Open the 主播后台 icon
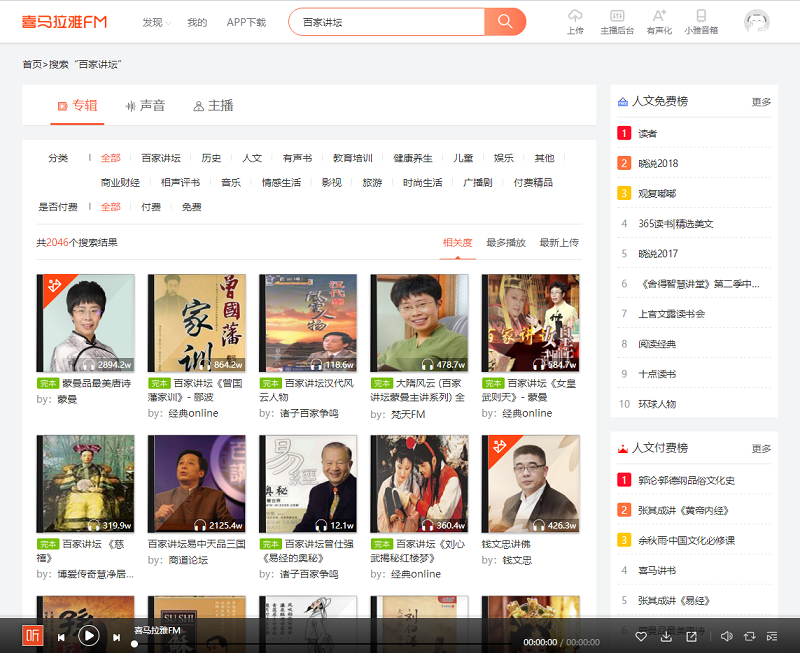800x653 pixels. coord(617,22)
